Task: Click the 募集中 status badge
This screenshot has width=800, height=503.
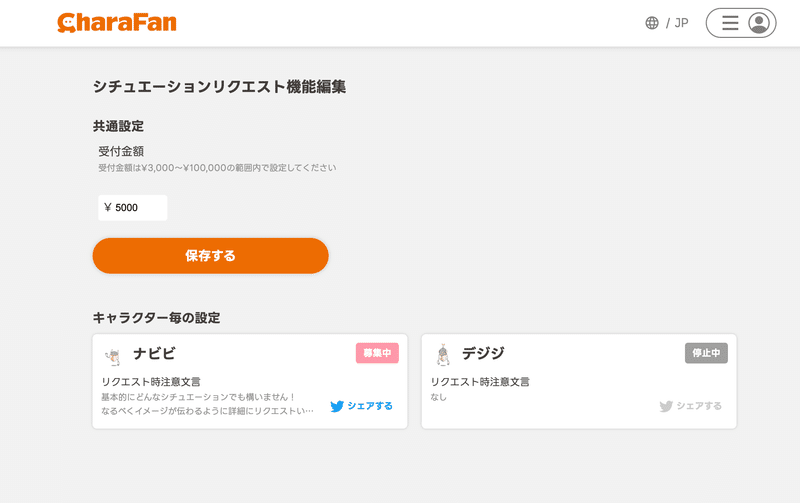Action: pos(377,353)
